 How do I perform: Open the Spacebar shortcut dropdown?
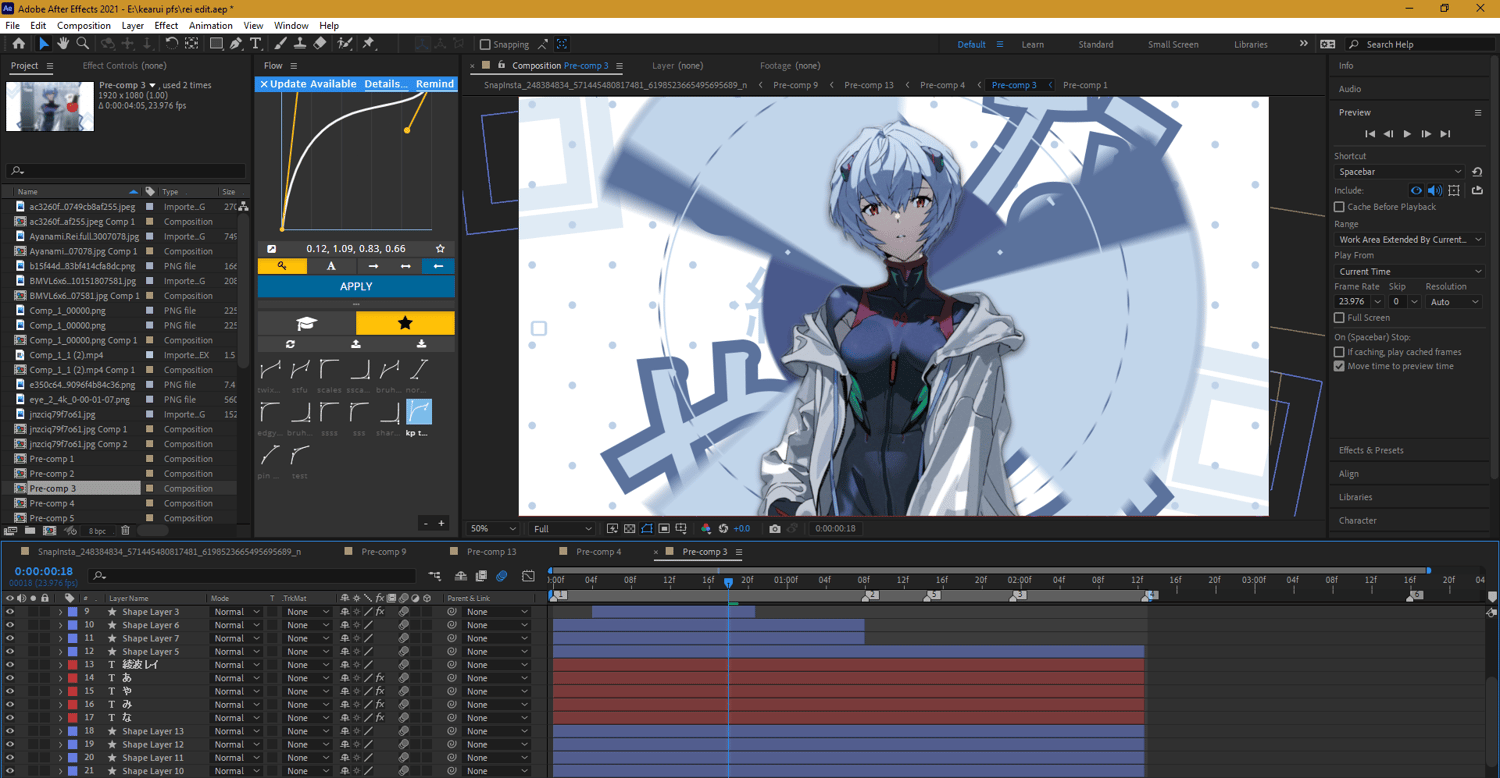1399,172
